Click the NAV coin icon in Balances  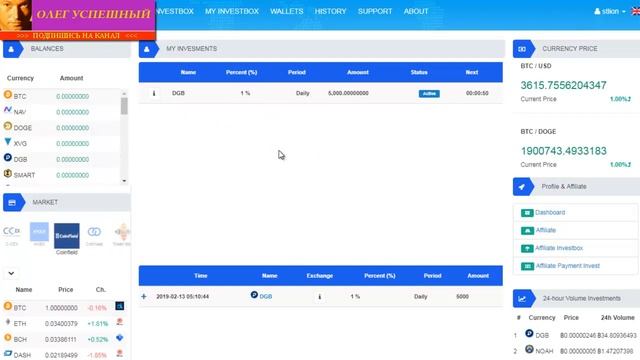tap(8, 110)
